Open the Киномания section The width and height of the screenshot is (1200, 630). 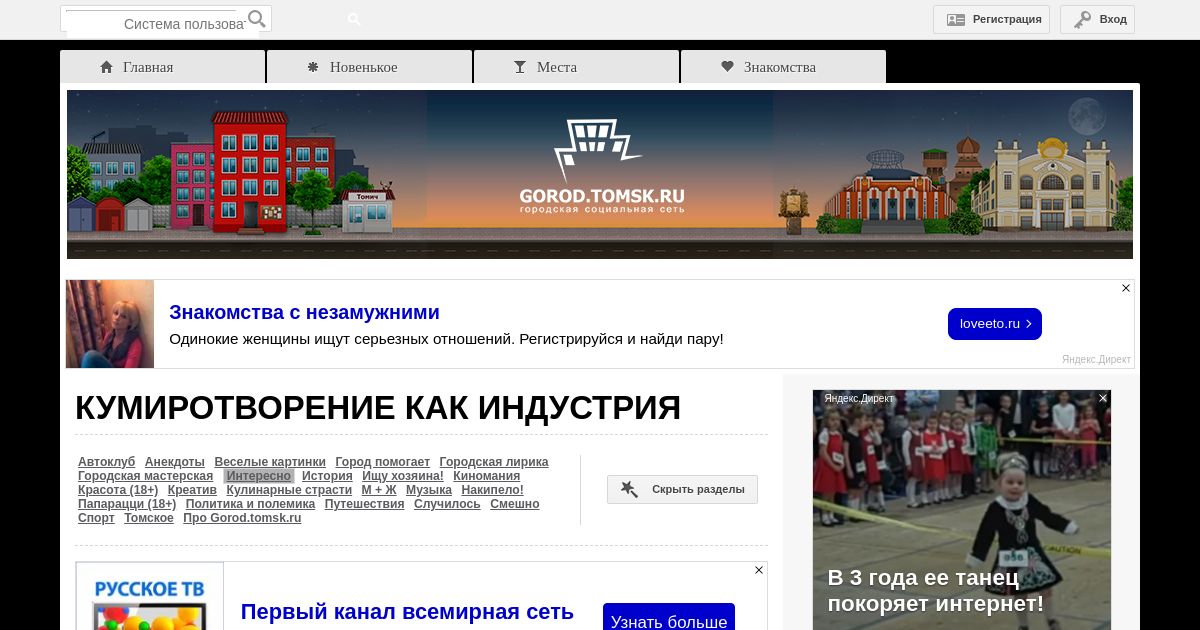487,476
